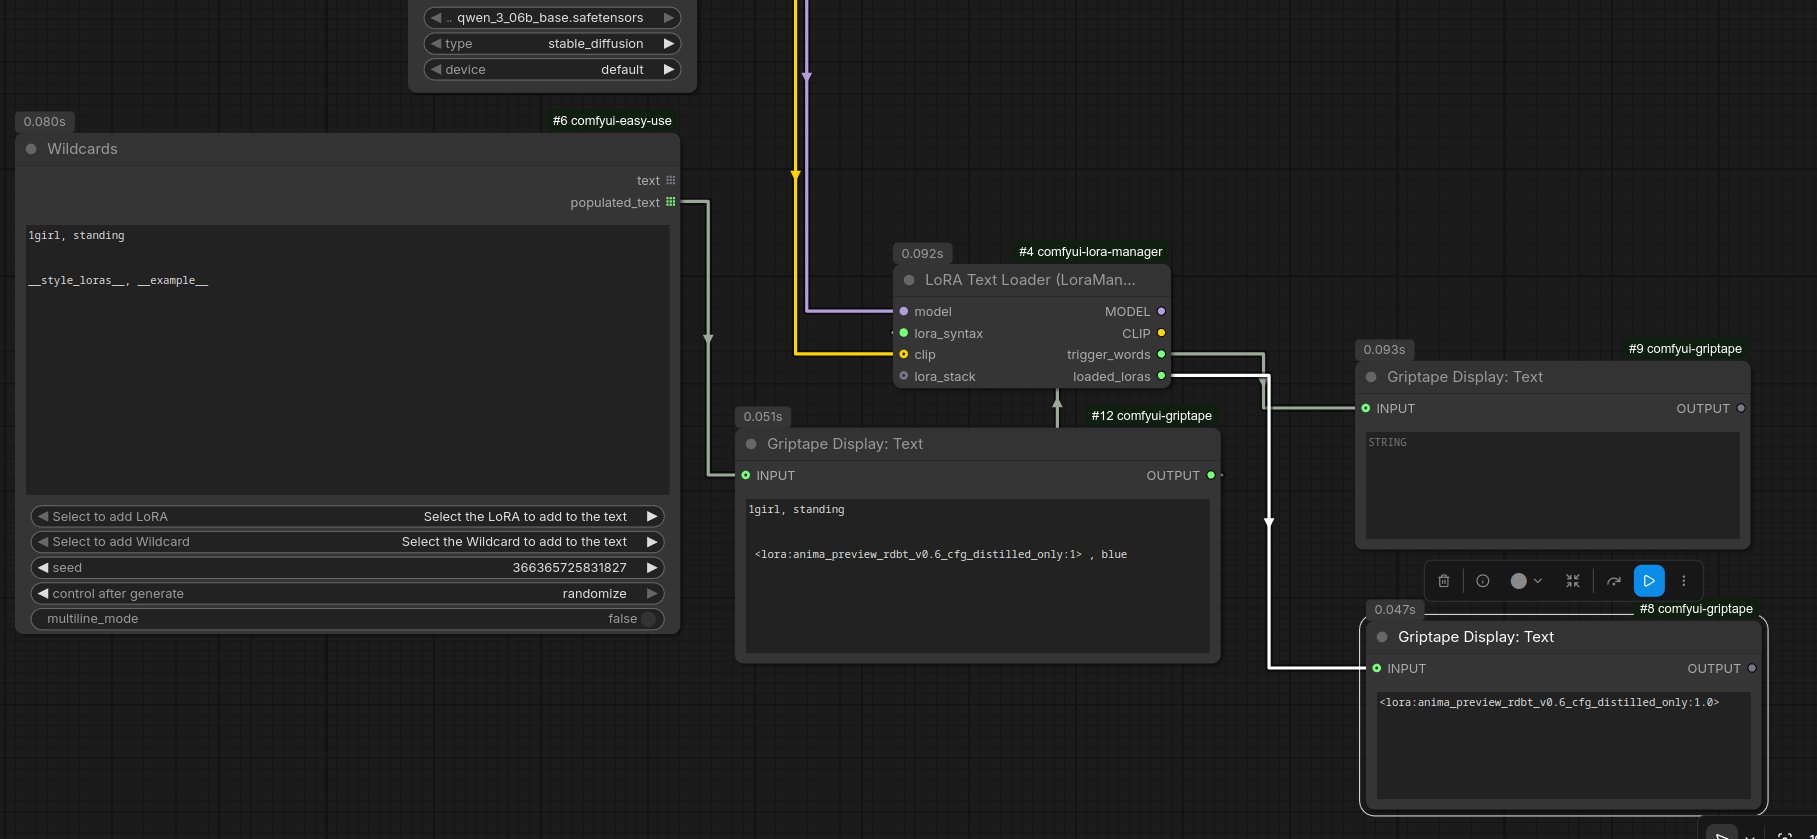Open more options three-dot menu in selection toolbar
The height and width of the screenshot is (839, 1817).
pyautogui.click(x=1684, y=581)
